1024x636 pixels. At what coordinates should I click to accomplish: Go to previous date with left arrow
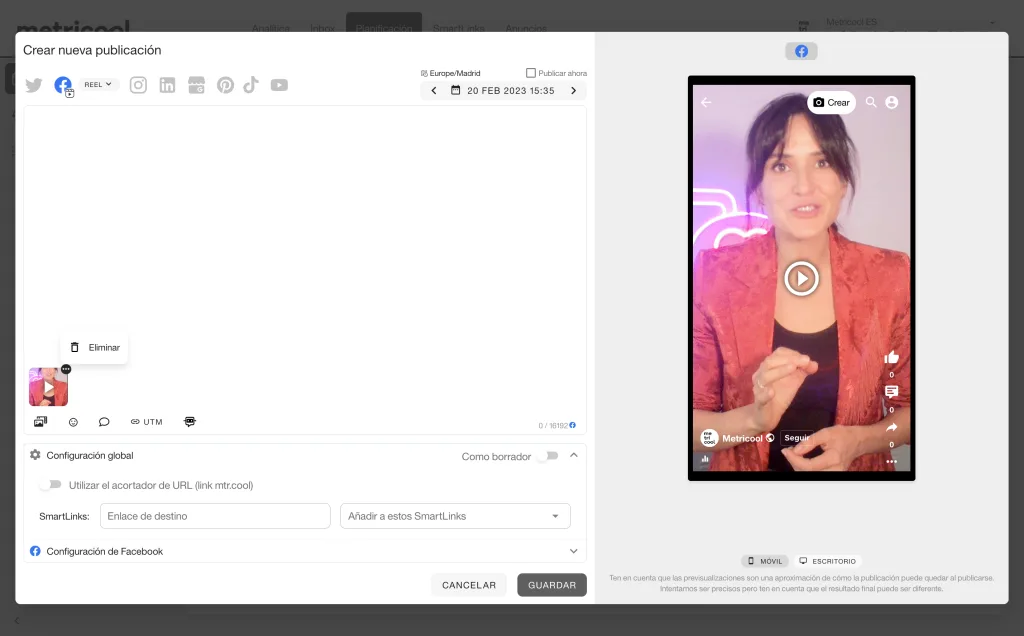coord(434,91)
